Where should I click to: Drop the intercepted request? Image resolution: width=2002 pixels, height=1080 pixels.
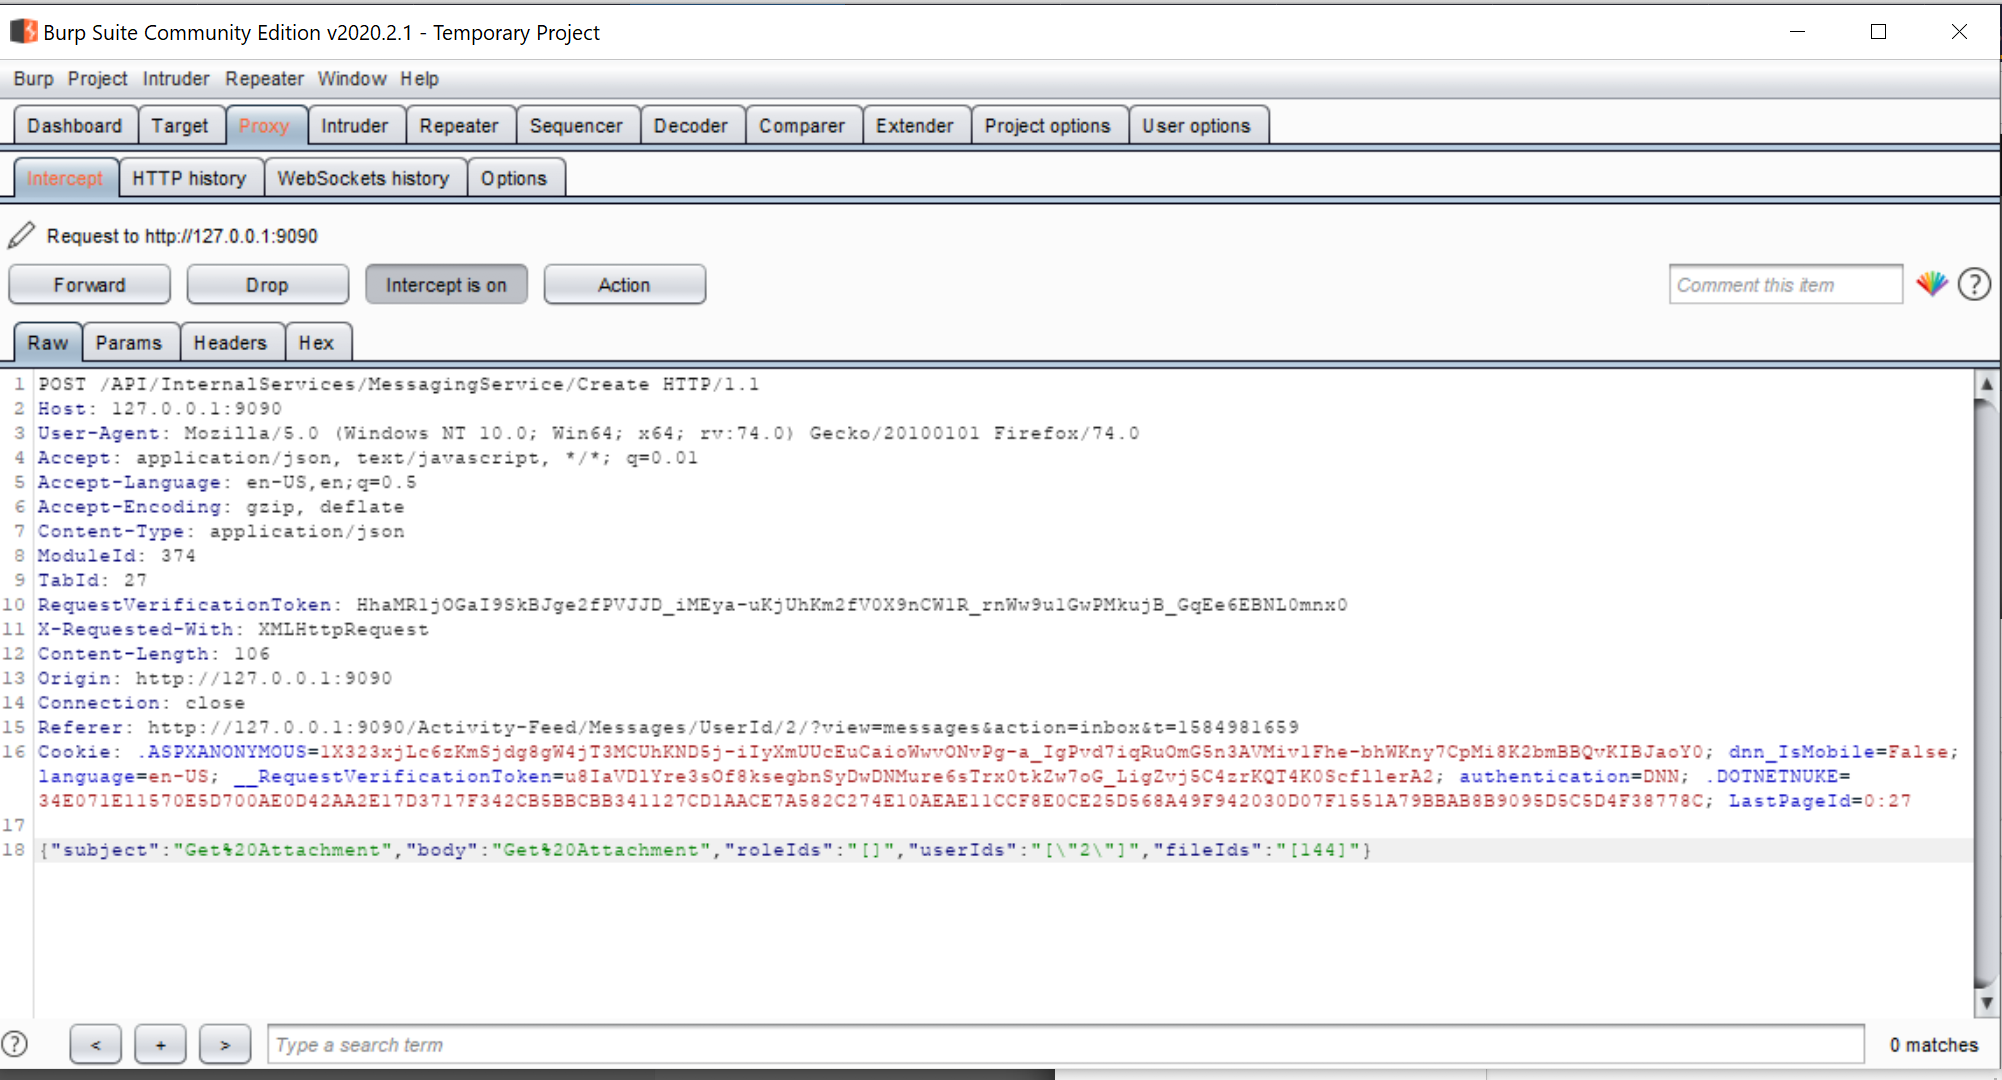click(266, 284)
